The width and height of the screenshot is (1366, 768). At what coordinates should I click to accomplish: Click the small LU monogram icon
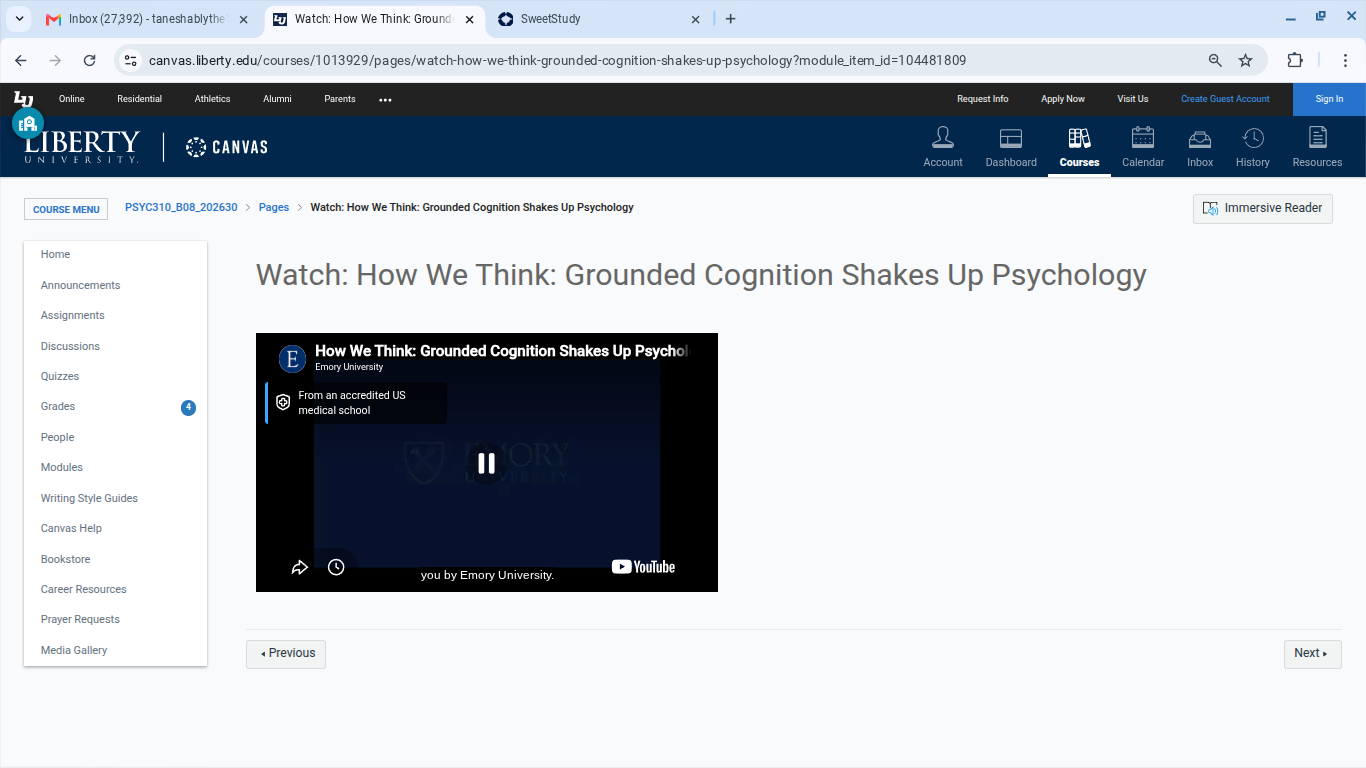[x=23, y=98]
